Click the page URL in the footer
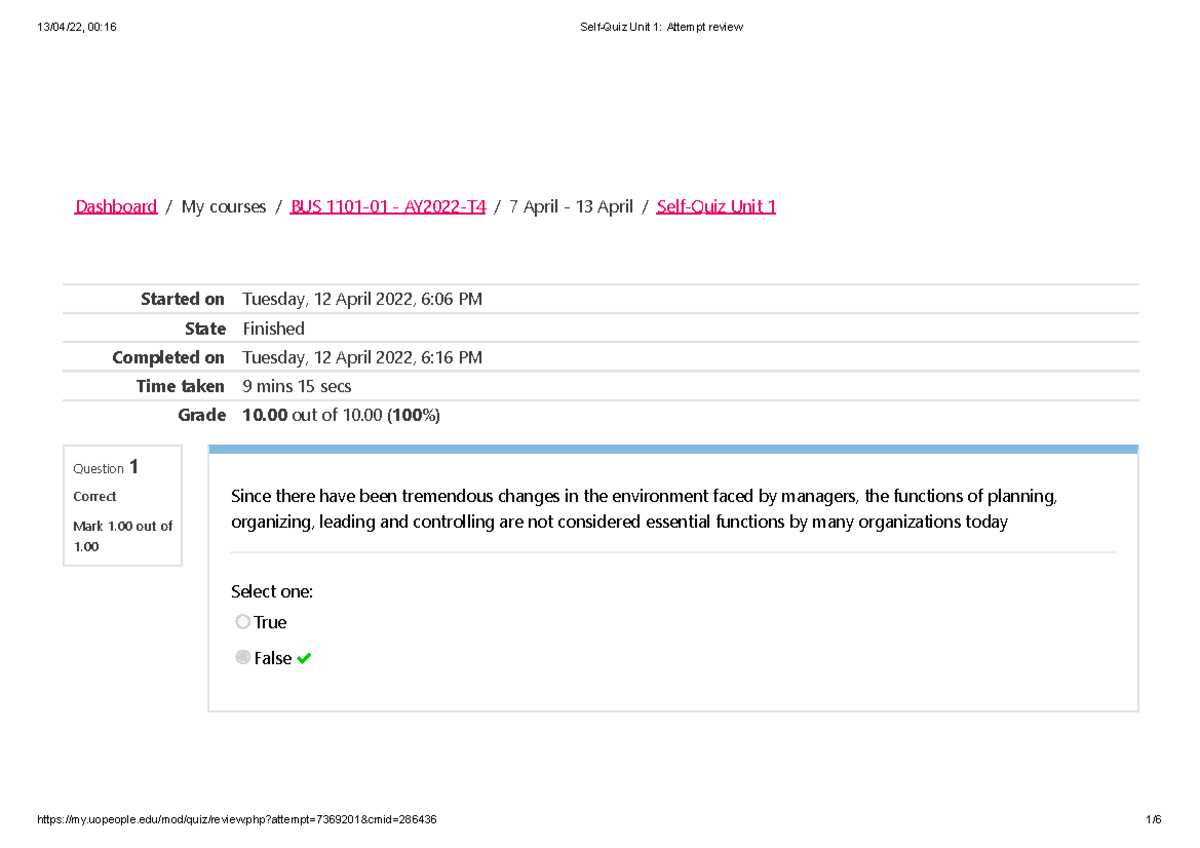This screenshot has height=848, width=1200. point(237,820)
